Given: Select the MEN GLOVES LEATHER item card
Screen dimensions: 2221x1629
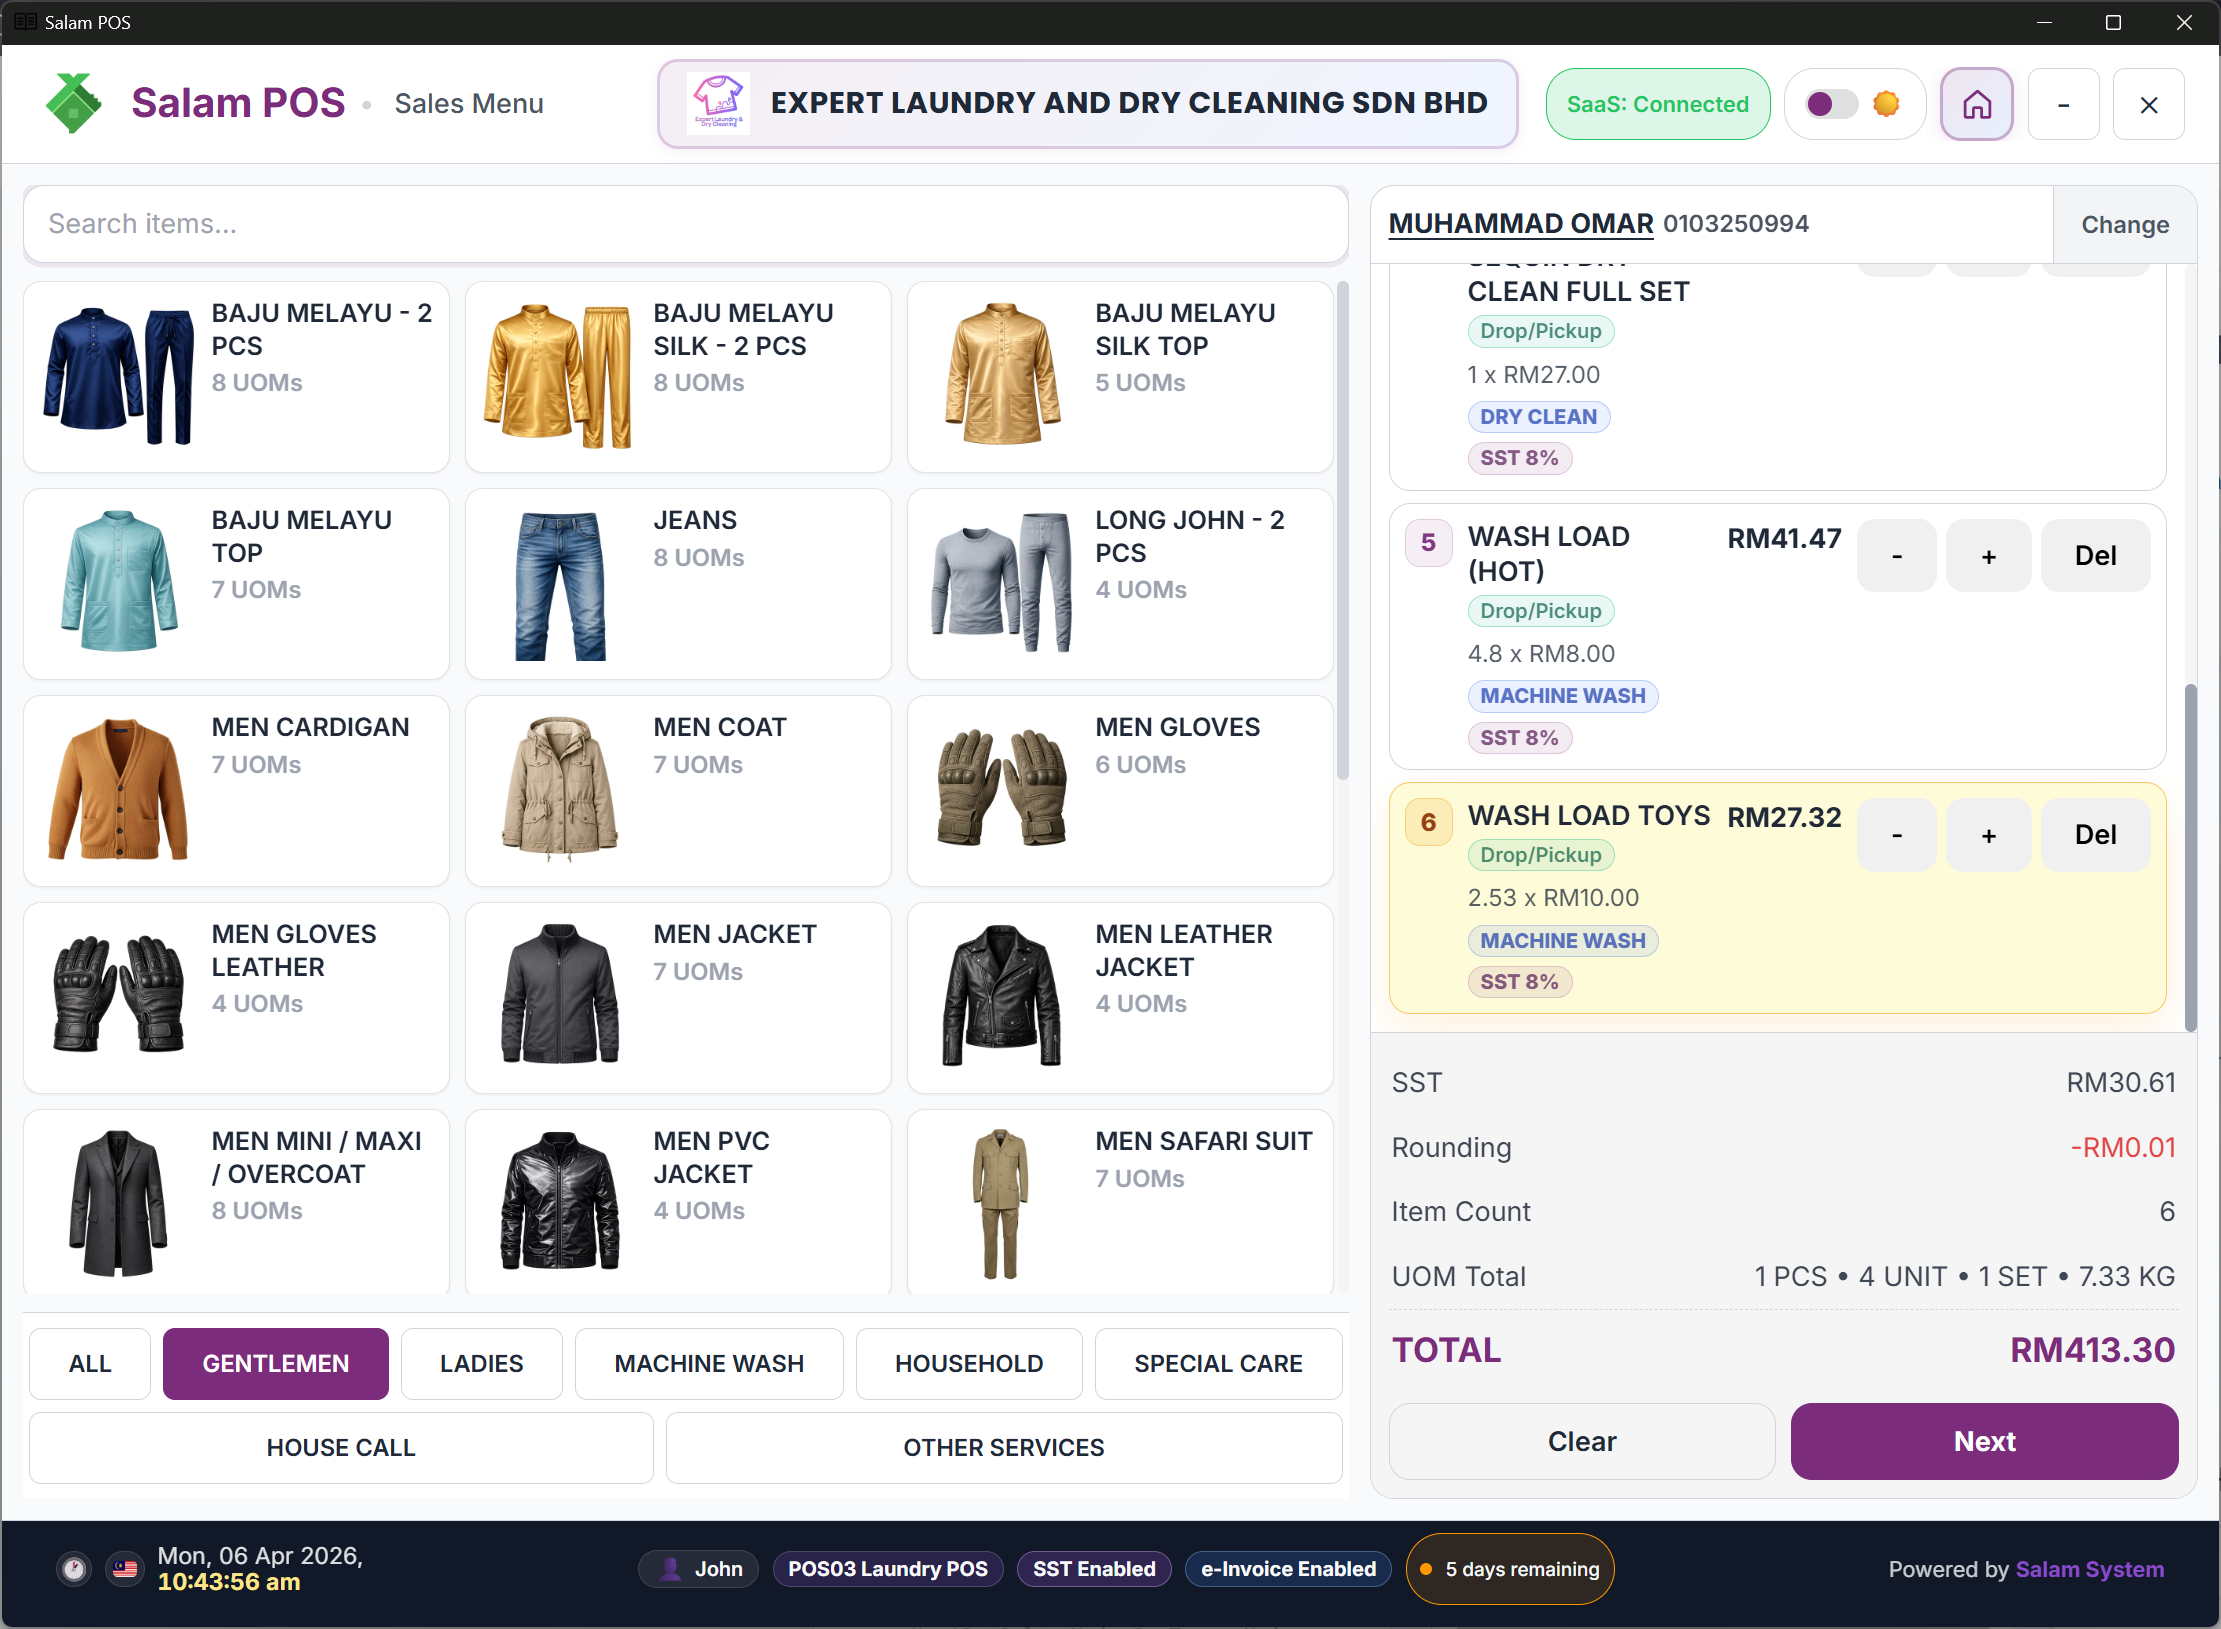Looking at the screenshot, I should click(237, 998).
